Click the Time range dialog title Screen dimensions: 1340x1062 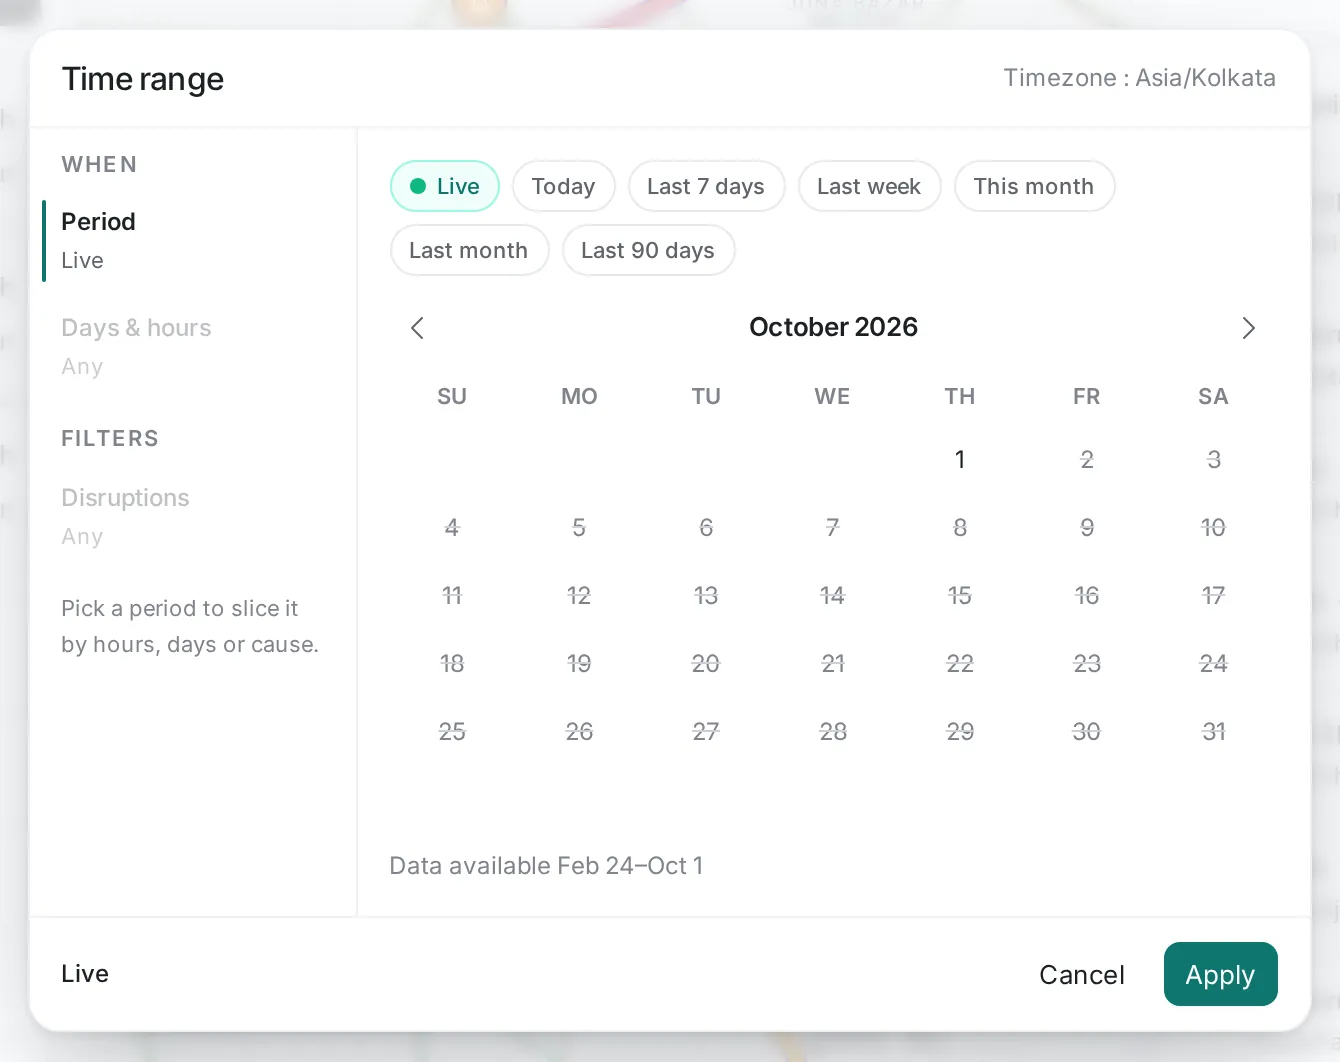143,79
